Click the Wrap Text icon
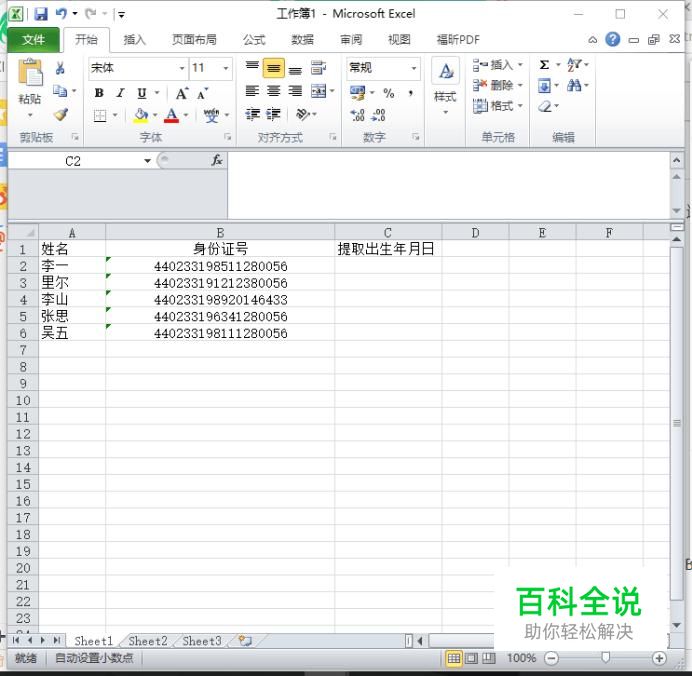This screenshot has height=676, width=692. pyautogui.click(x=318, y=68)
